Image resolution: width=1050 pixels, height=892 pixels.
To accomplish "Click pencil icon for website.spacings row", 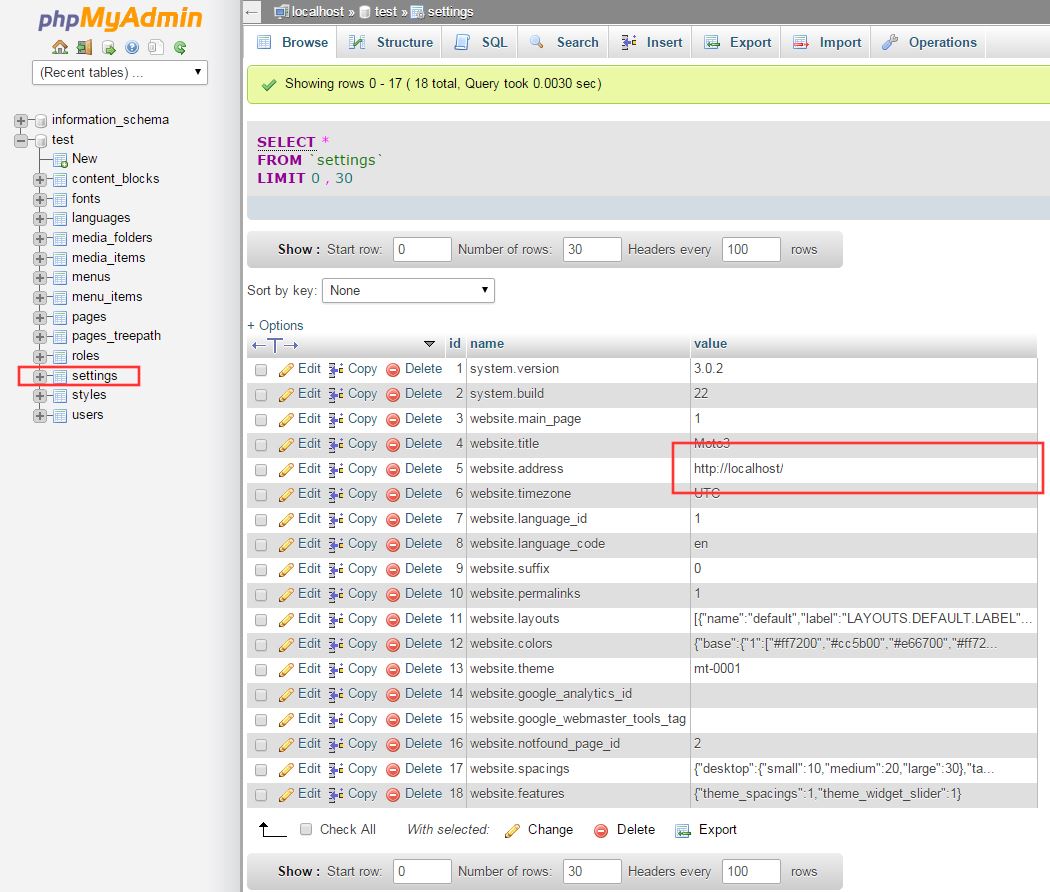I will [x=286, y=769].
